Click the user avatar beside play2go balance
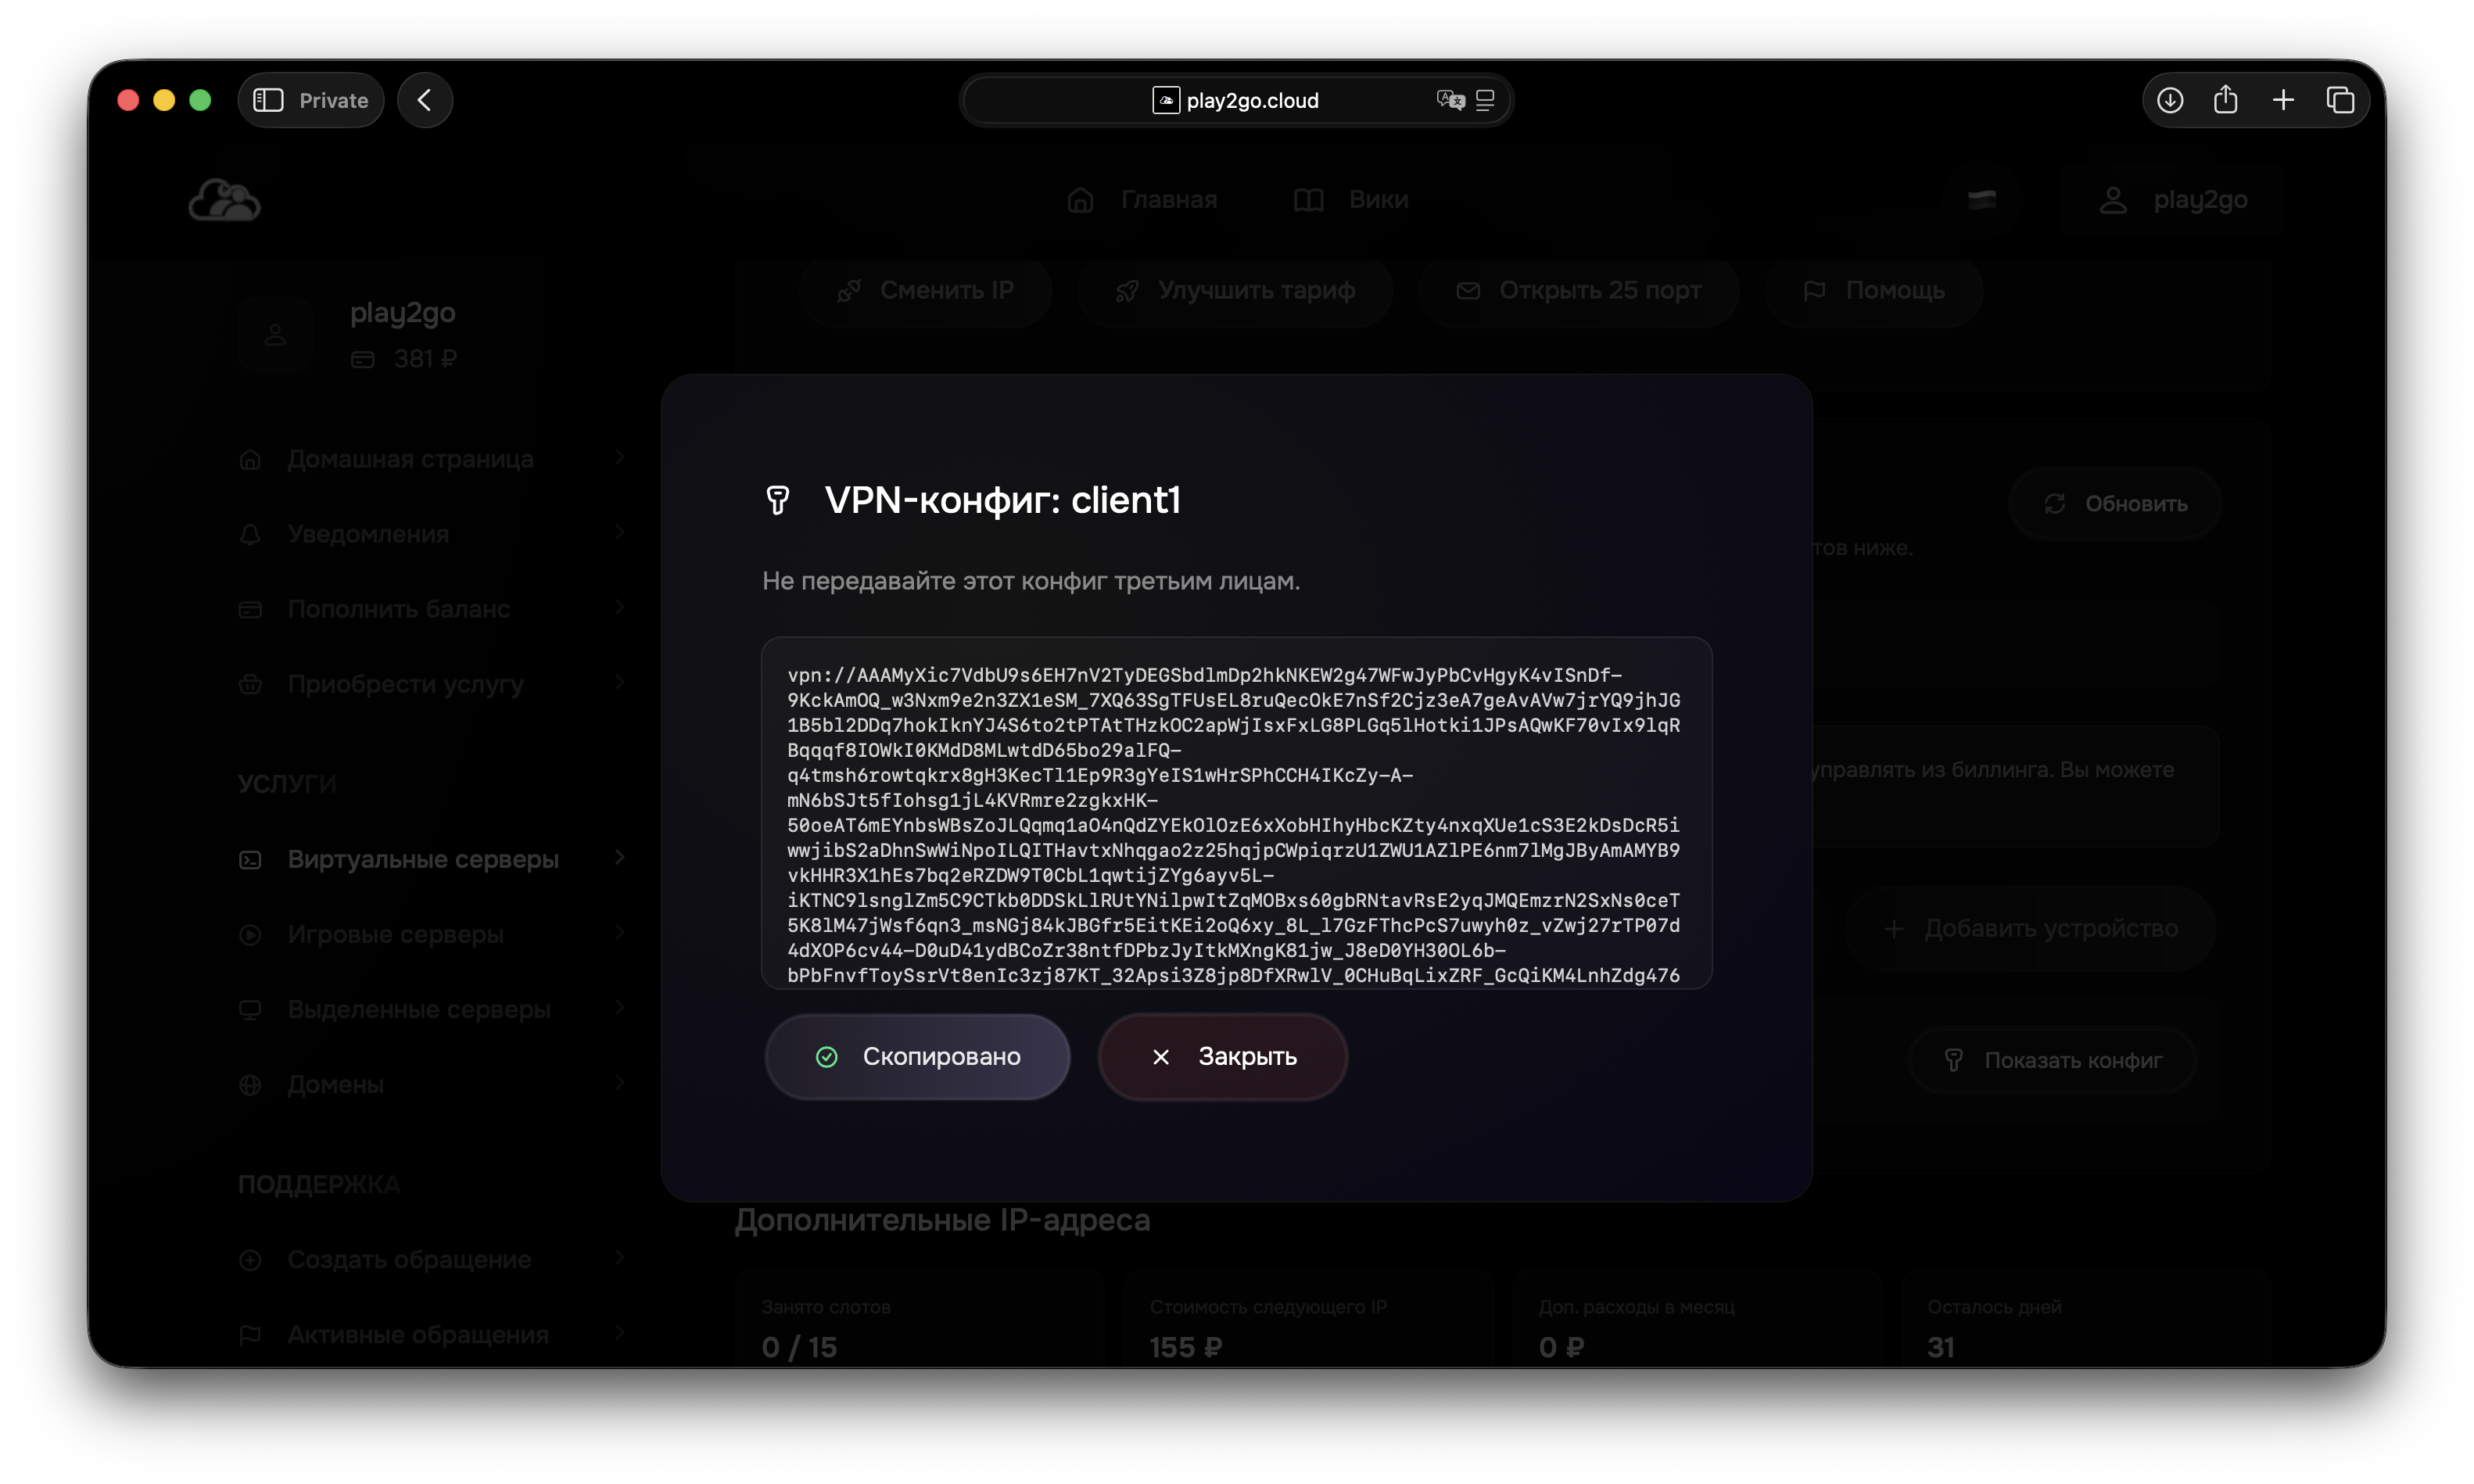This screenshot has height=1484, width=2474. [276, 335]
